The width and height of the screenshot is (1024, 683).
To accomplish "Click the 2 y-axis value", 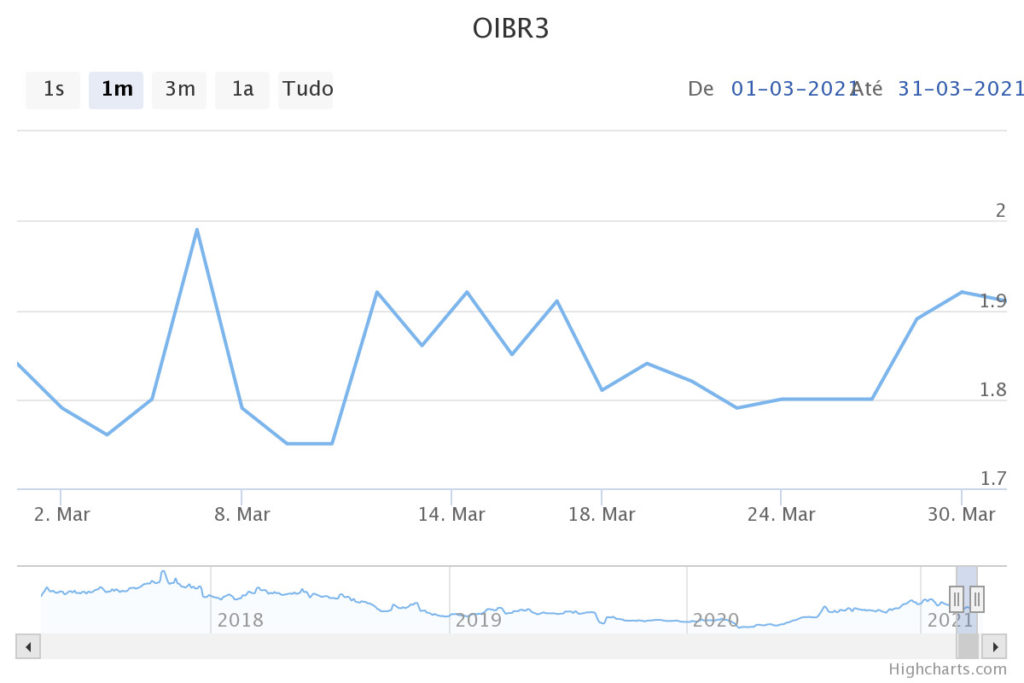I will pyautogui.click(x=1000, y=210).
